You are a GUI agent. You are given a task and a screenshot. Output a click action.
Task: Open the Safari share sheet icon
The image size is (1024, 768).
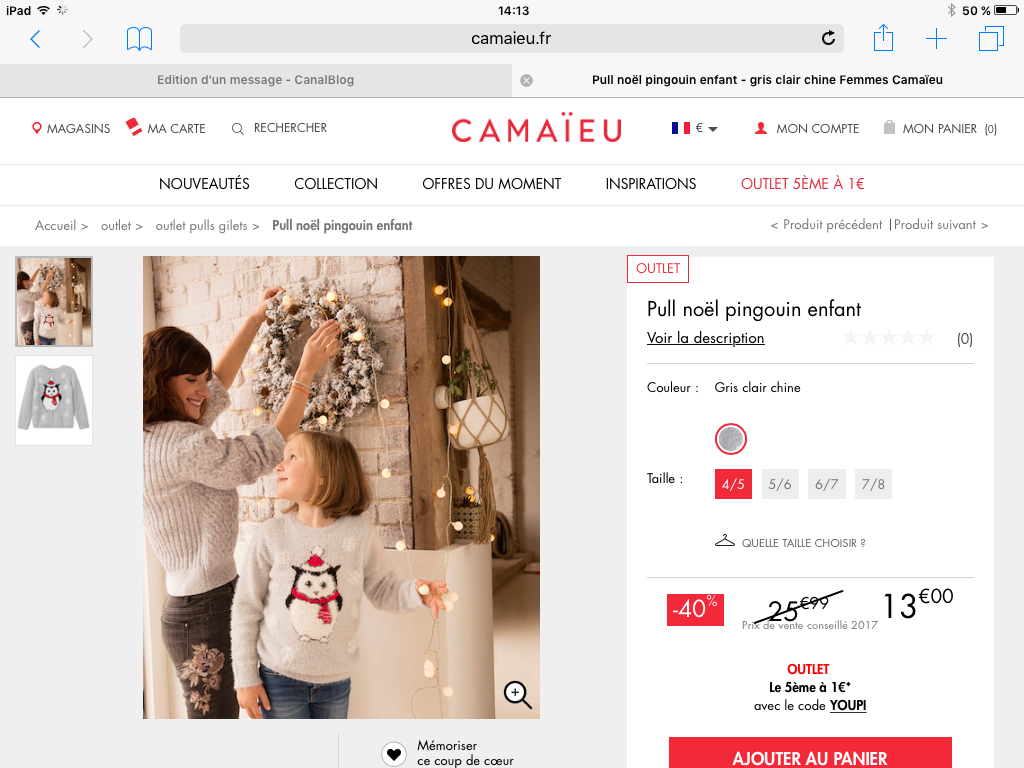coord(883,38)
